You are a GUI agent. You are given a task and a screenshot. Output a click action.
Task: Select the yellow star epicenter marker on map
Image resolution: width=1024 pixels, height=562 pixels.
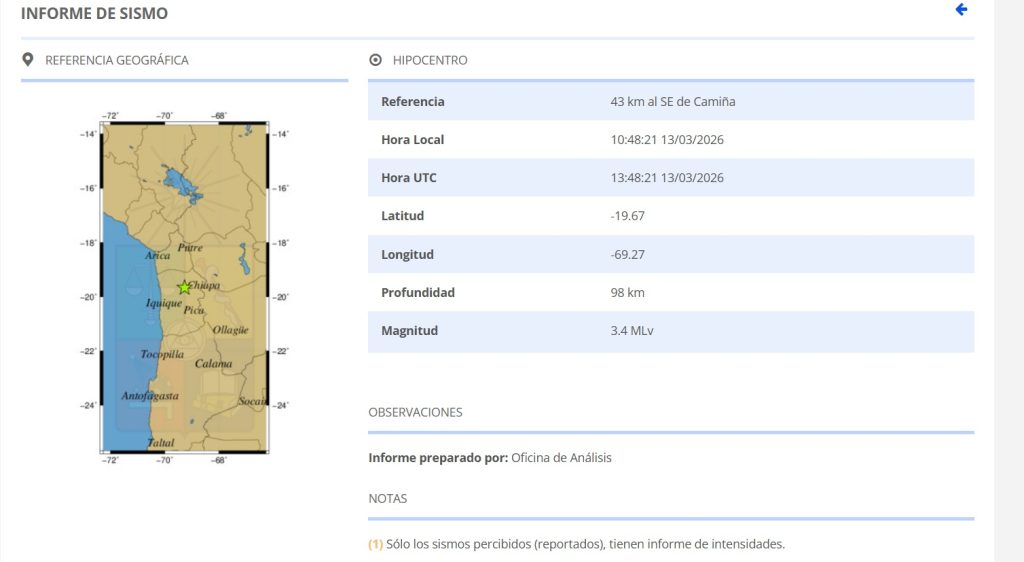pyautogui.click(x=184, y=288)
